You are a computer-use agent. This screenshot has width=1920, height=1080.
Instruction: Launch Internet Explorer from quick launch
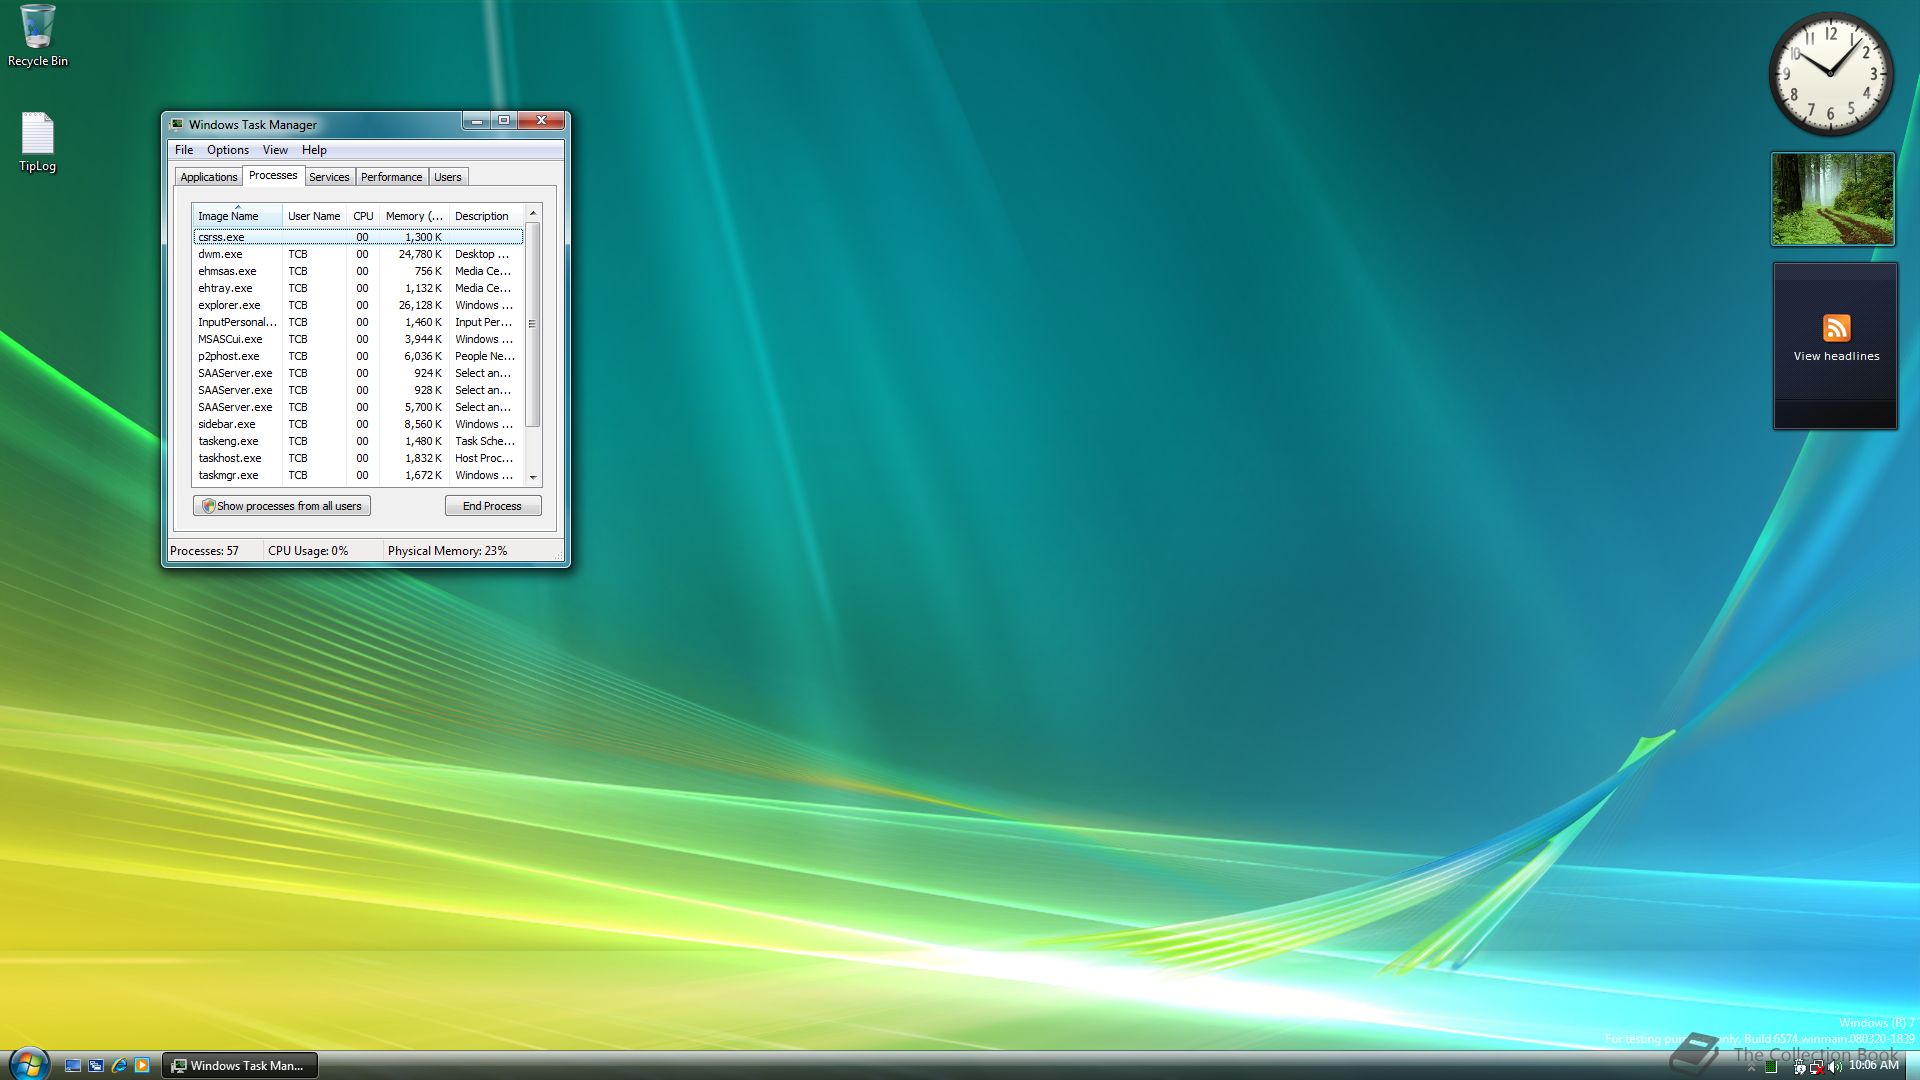point(119,1066)
